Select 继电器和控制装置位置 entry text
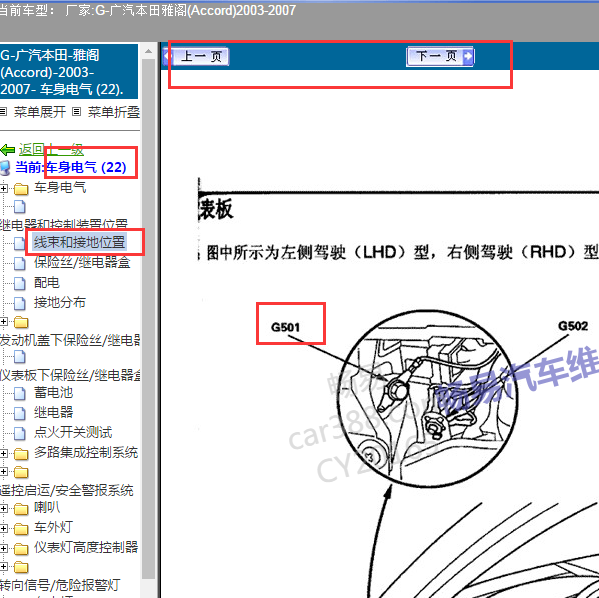 63,225
